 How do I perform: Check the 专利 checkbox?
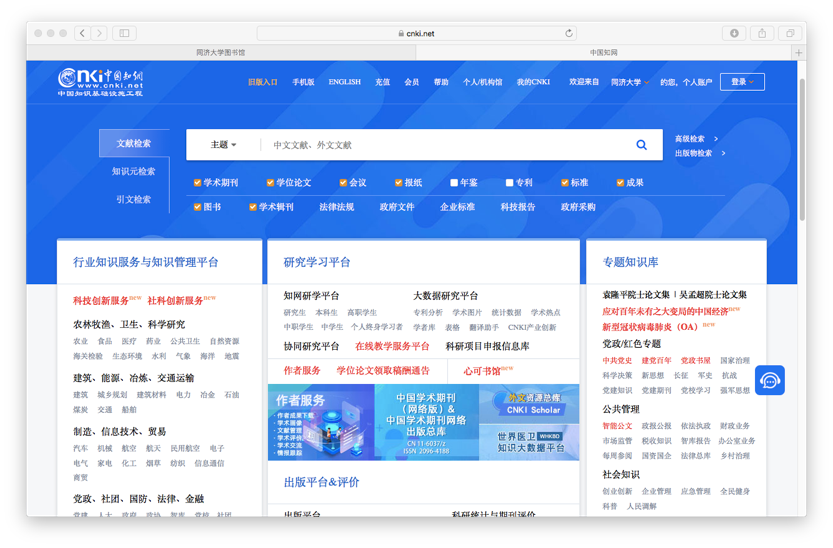pos(509,183)
